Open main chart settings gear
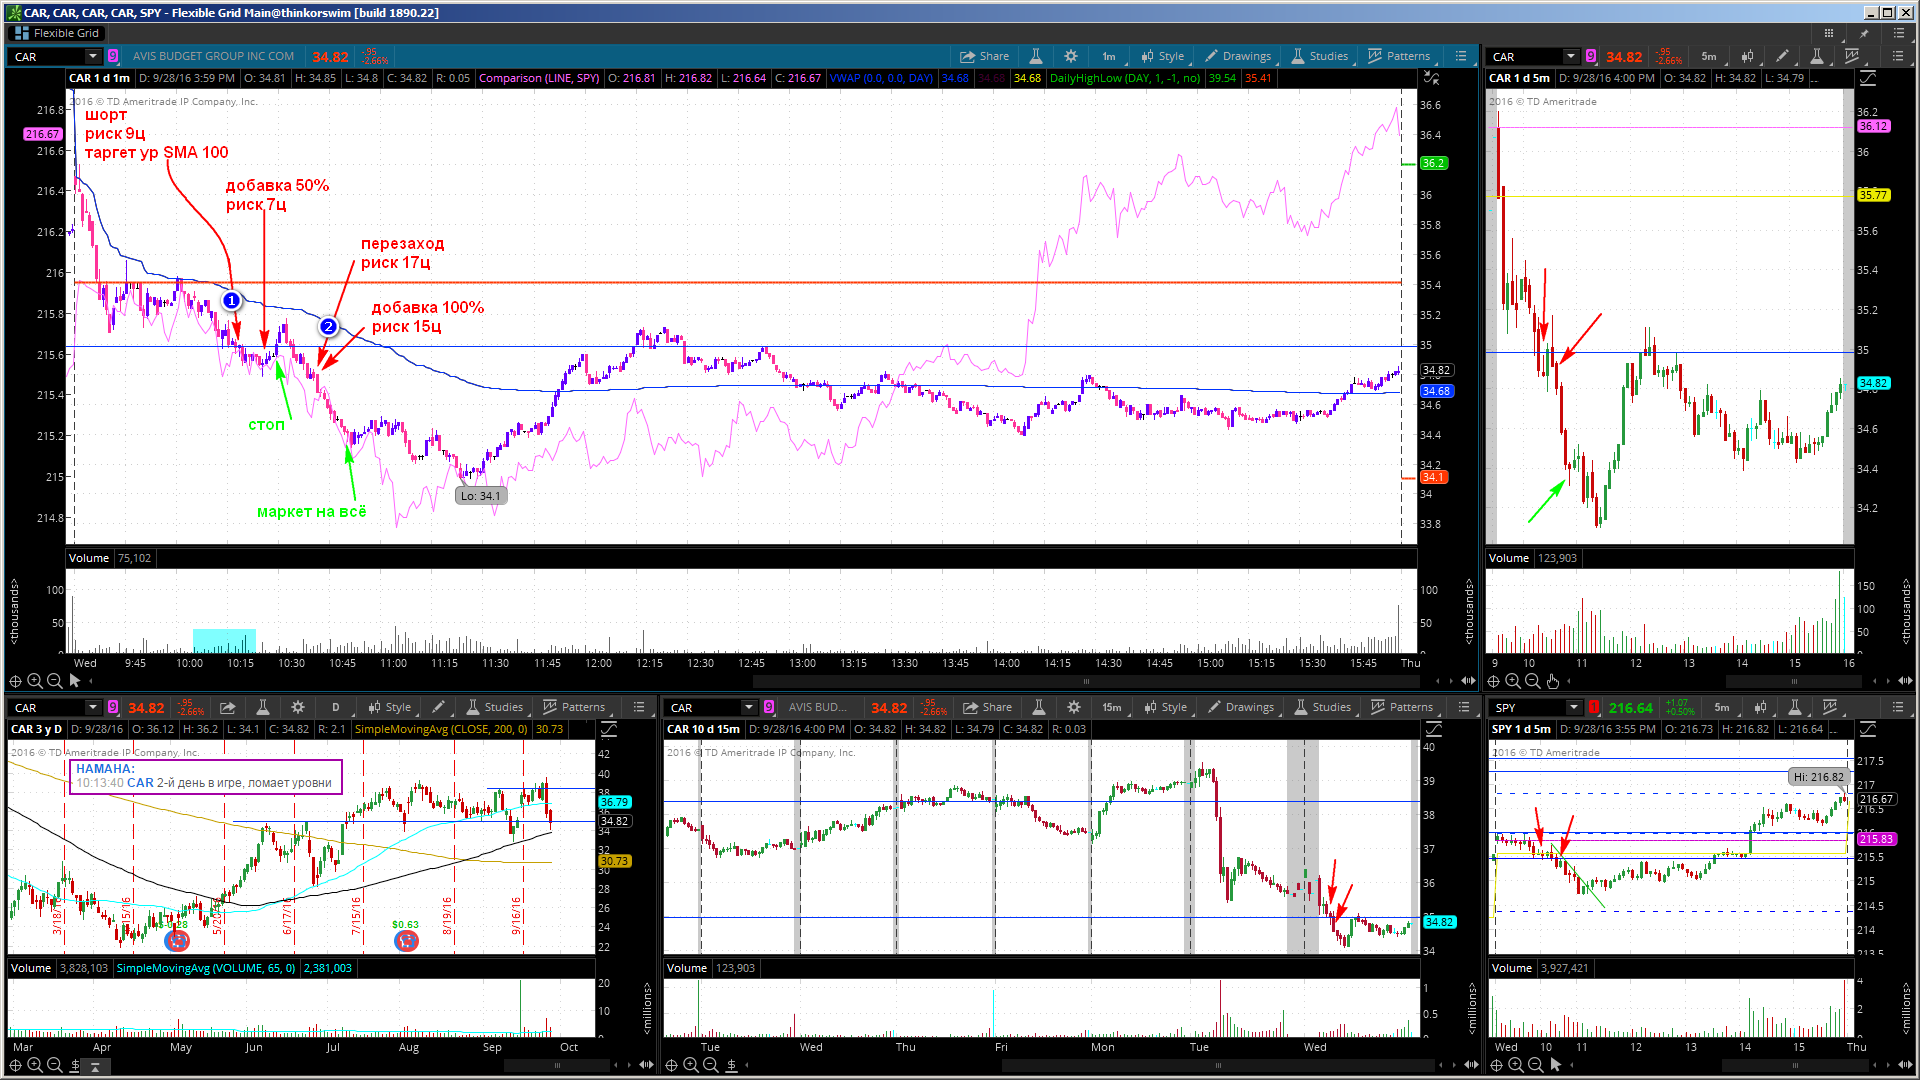Screen dimensions: 1920x1080 coord(1071,57)
